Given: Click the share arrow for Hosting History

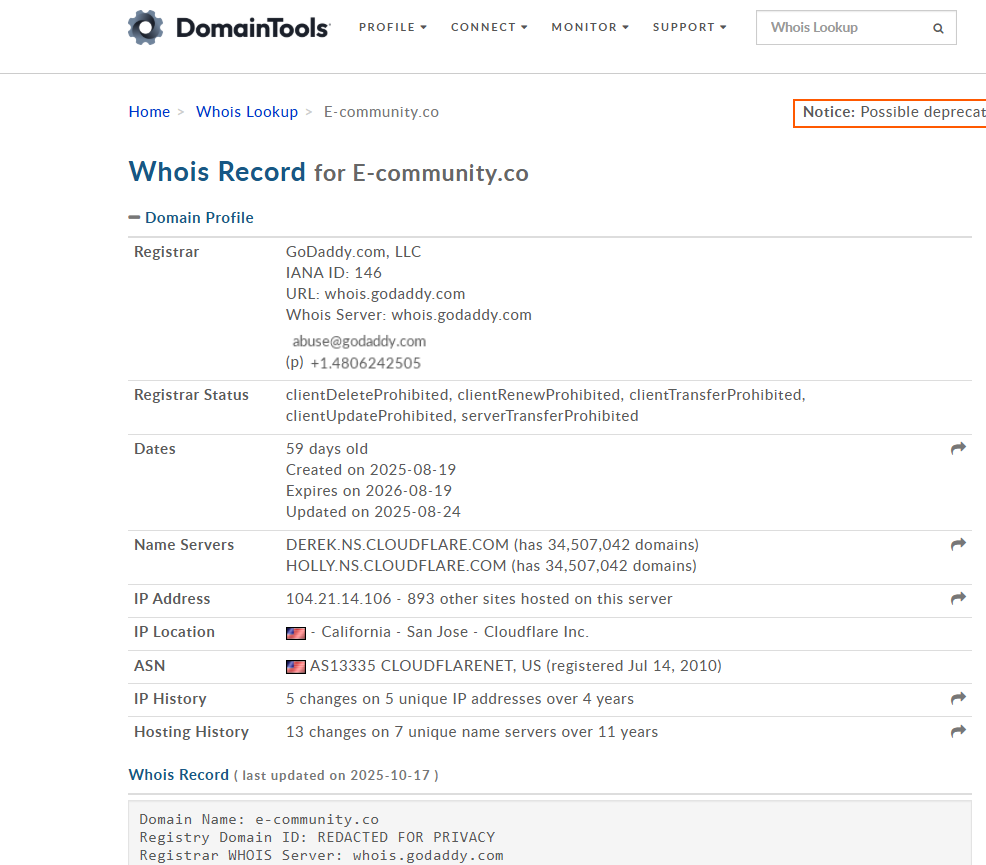Looking at the screenshot, I should tap(958, 731).
